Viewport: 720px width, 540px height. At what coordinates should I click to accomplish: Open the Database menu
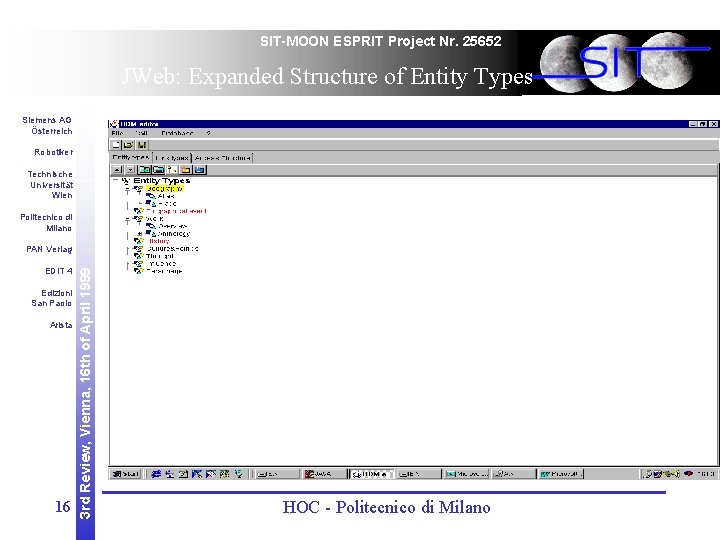[x=177, y=133]
